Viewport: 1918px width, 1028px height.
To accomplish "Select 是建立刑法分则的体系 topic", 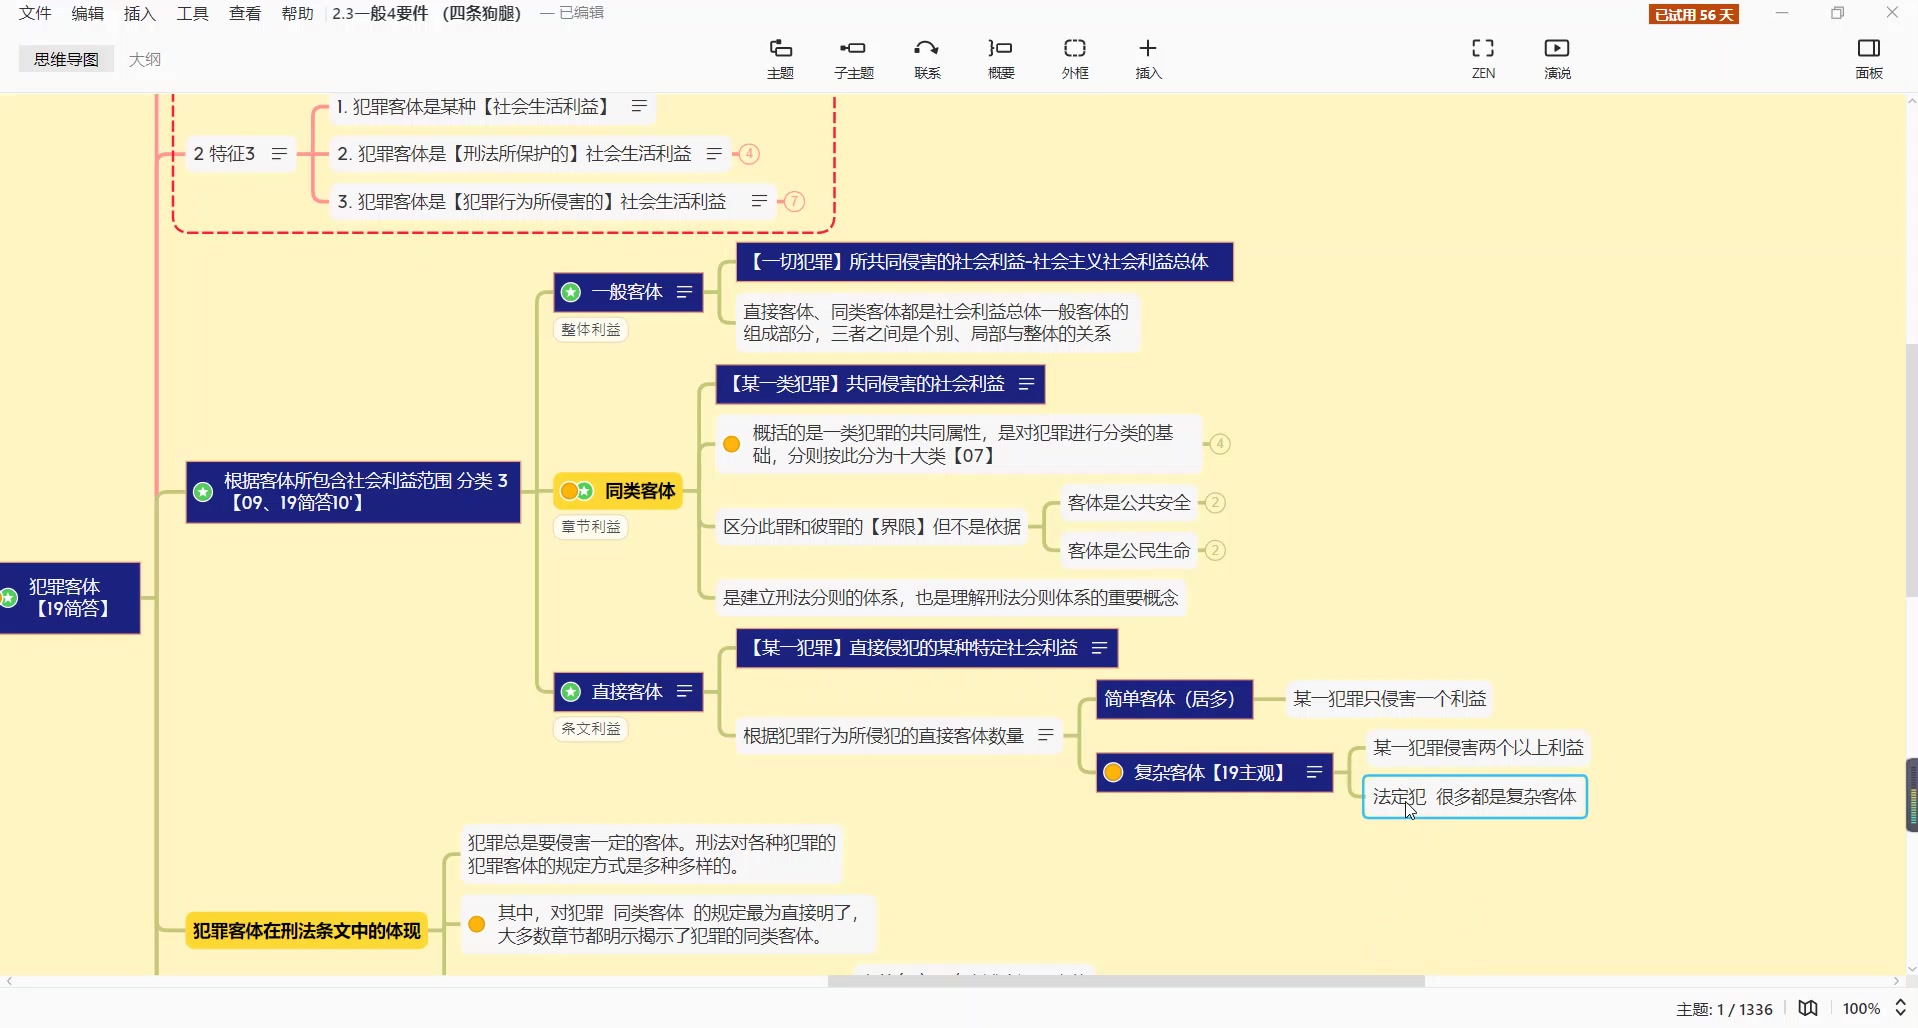I will [x=950, y=598].
